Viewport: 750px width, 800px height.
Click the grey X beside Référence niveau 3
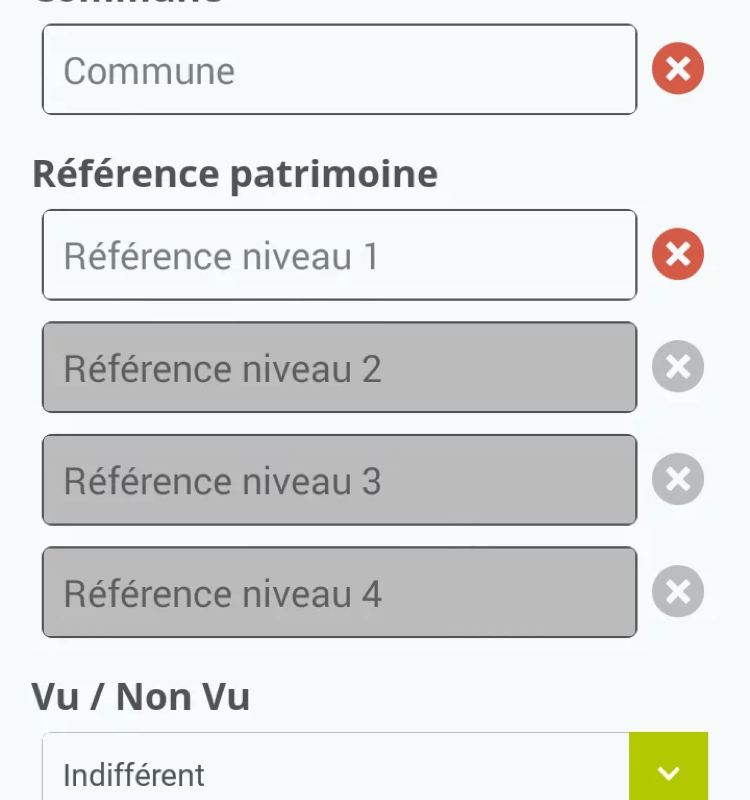[x=678, y=479]
